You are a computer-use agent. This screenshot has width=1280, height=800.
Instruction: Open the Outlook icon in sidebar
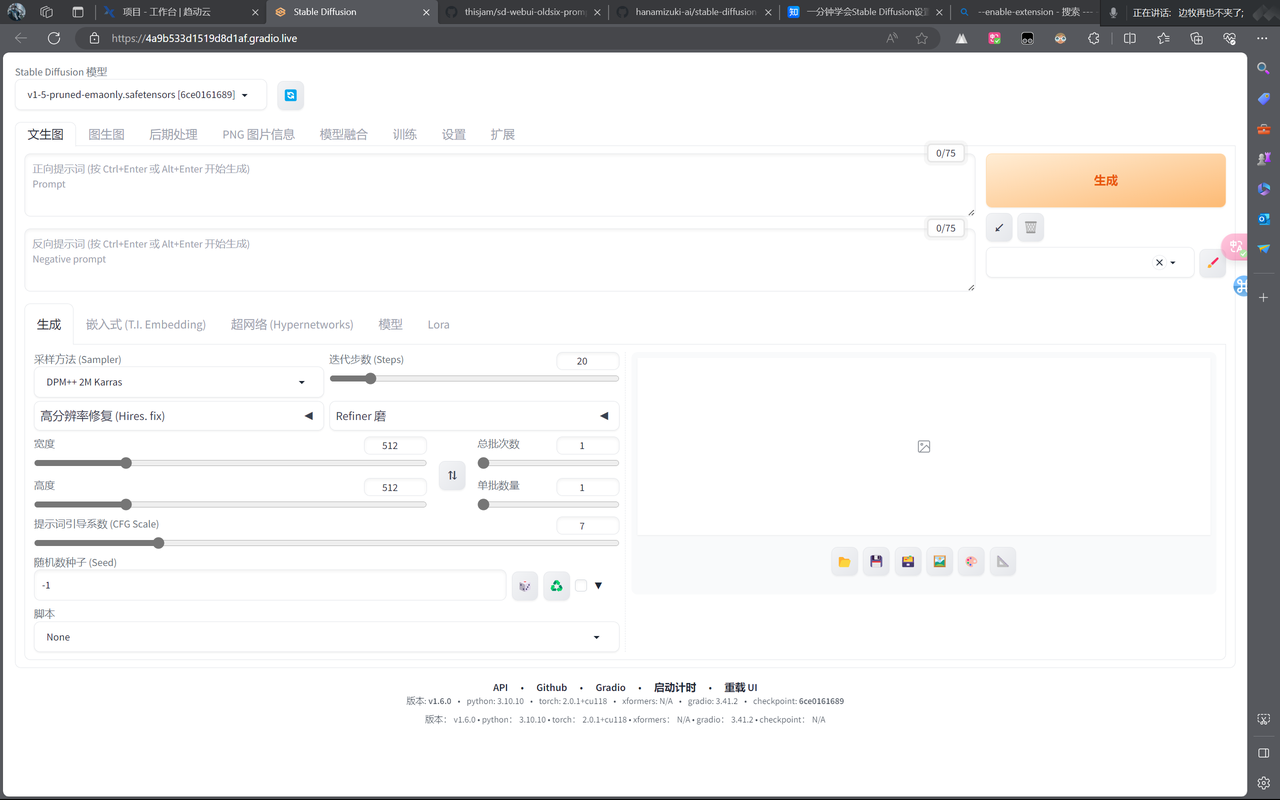pyautogui.click(x=1264, y=218)
